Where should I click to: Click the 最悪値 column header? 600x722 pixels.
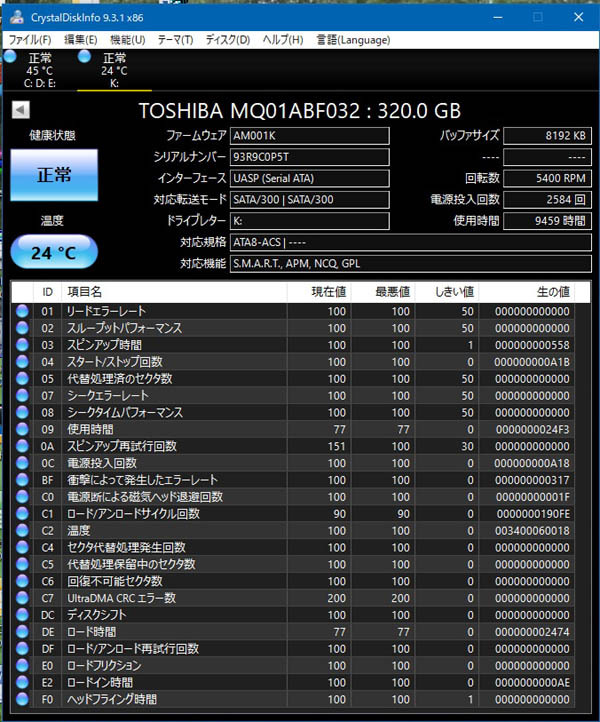coord(383,292)
